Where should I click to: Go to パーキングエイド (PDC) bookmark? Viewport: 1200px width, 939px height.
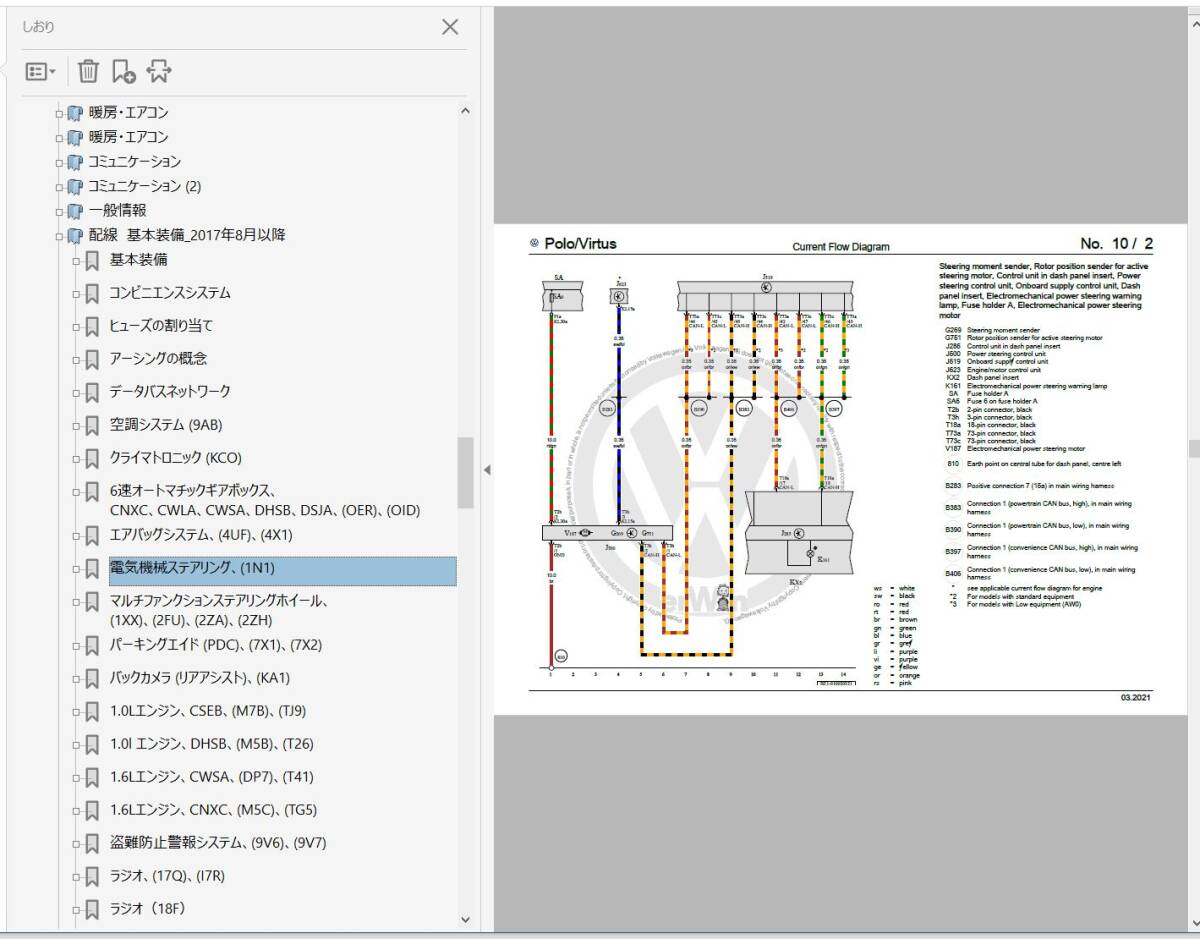click(x=216, y=644)
